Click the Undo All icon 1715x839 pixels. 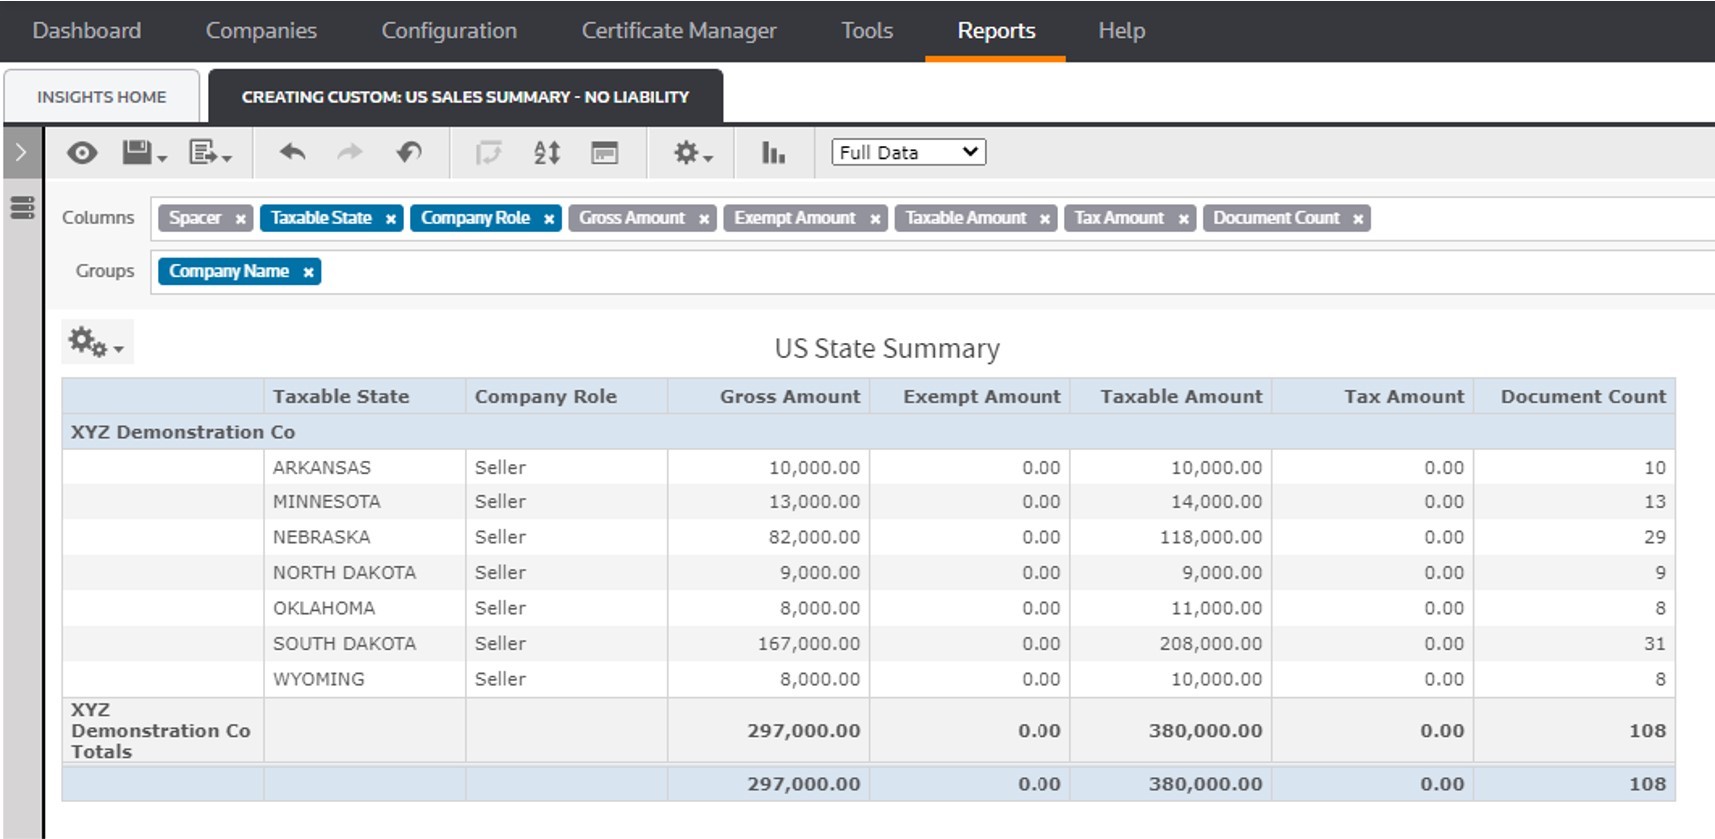(409, 153)
